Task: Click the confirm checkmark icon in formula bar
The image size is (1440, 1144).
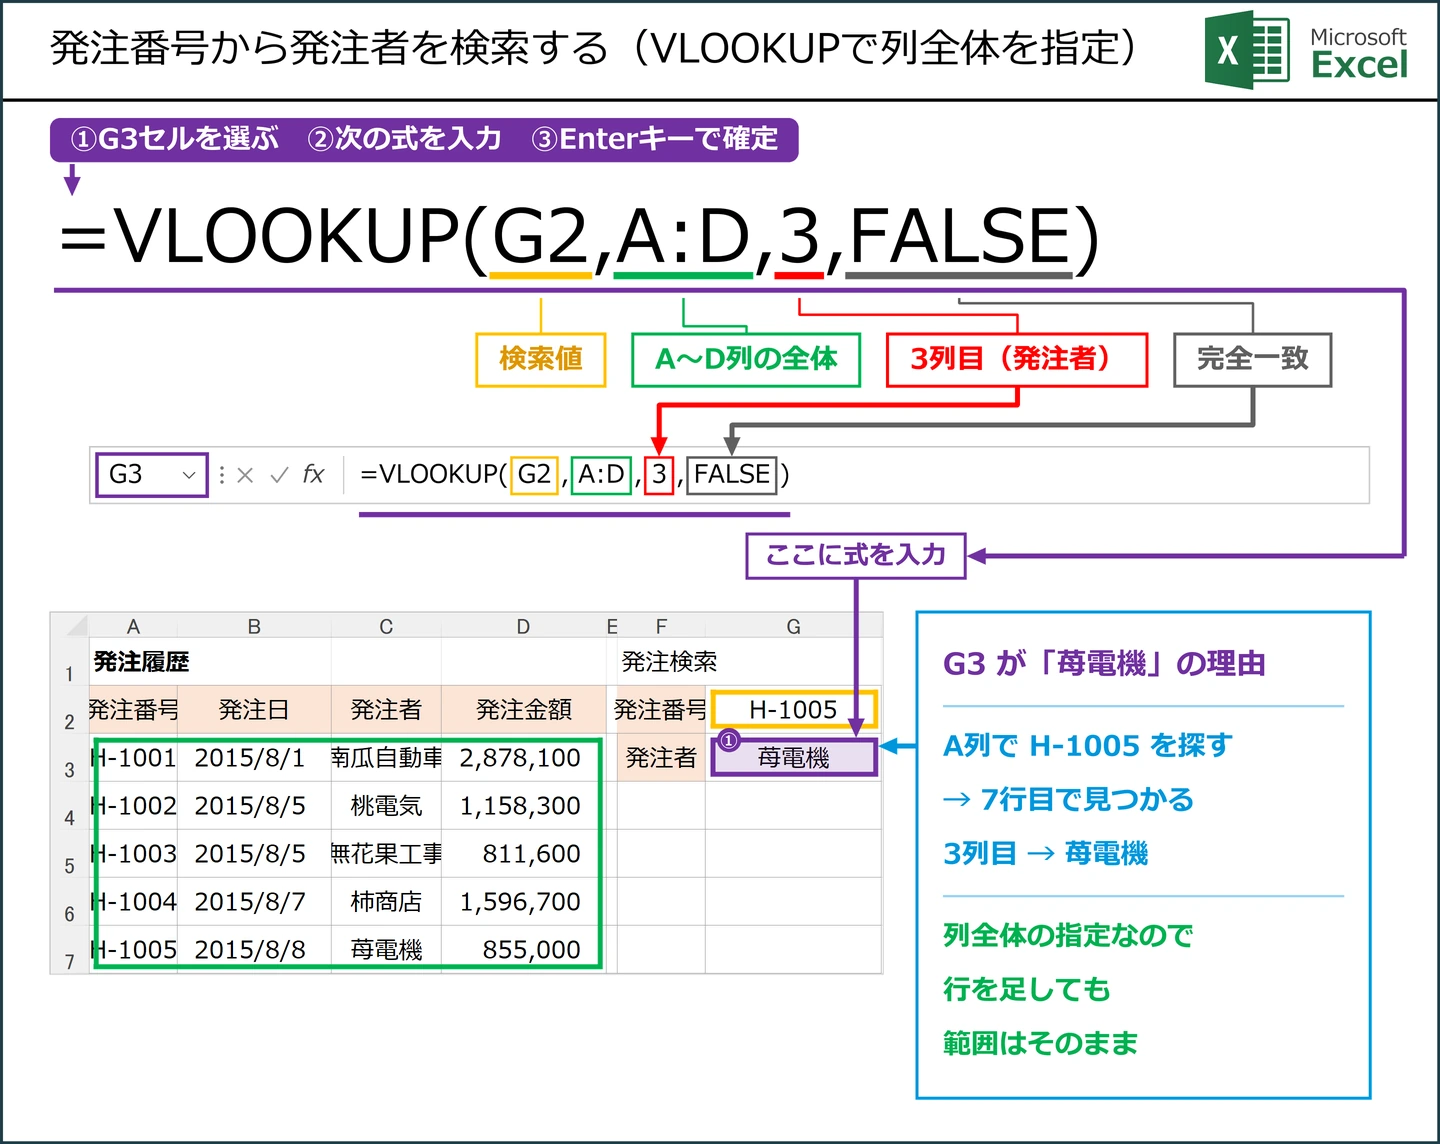Action: pos(280,475)
